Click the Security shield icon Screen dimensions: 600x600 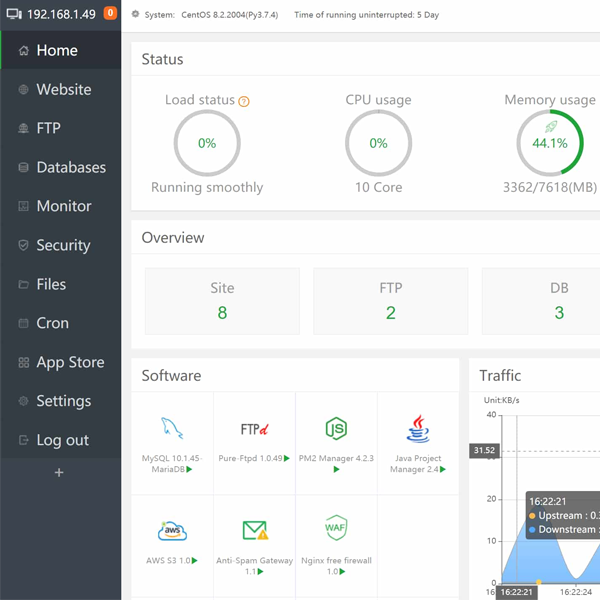pos(23,245)
